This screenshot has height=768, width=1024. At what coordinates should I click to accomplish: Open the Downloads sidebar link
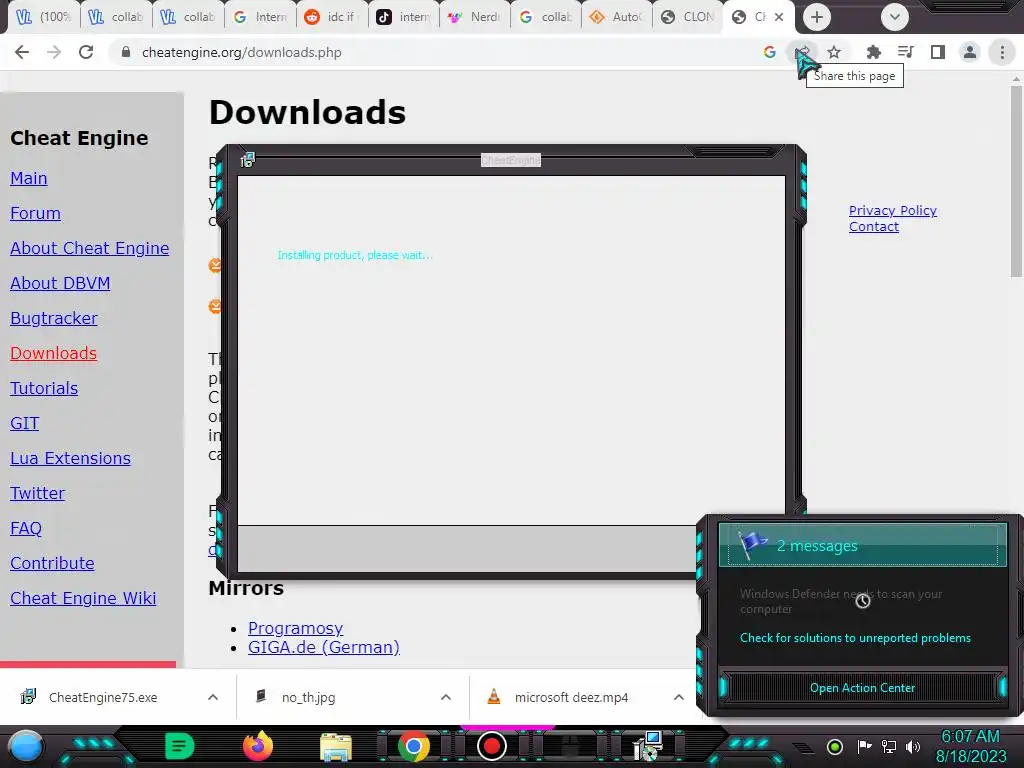[54, 353]
